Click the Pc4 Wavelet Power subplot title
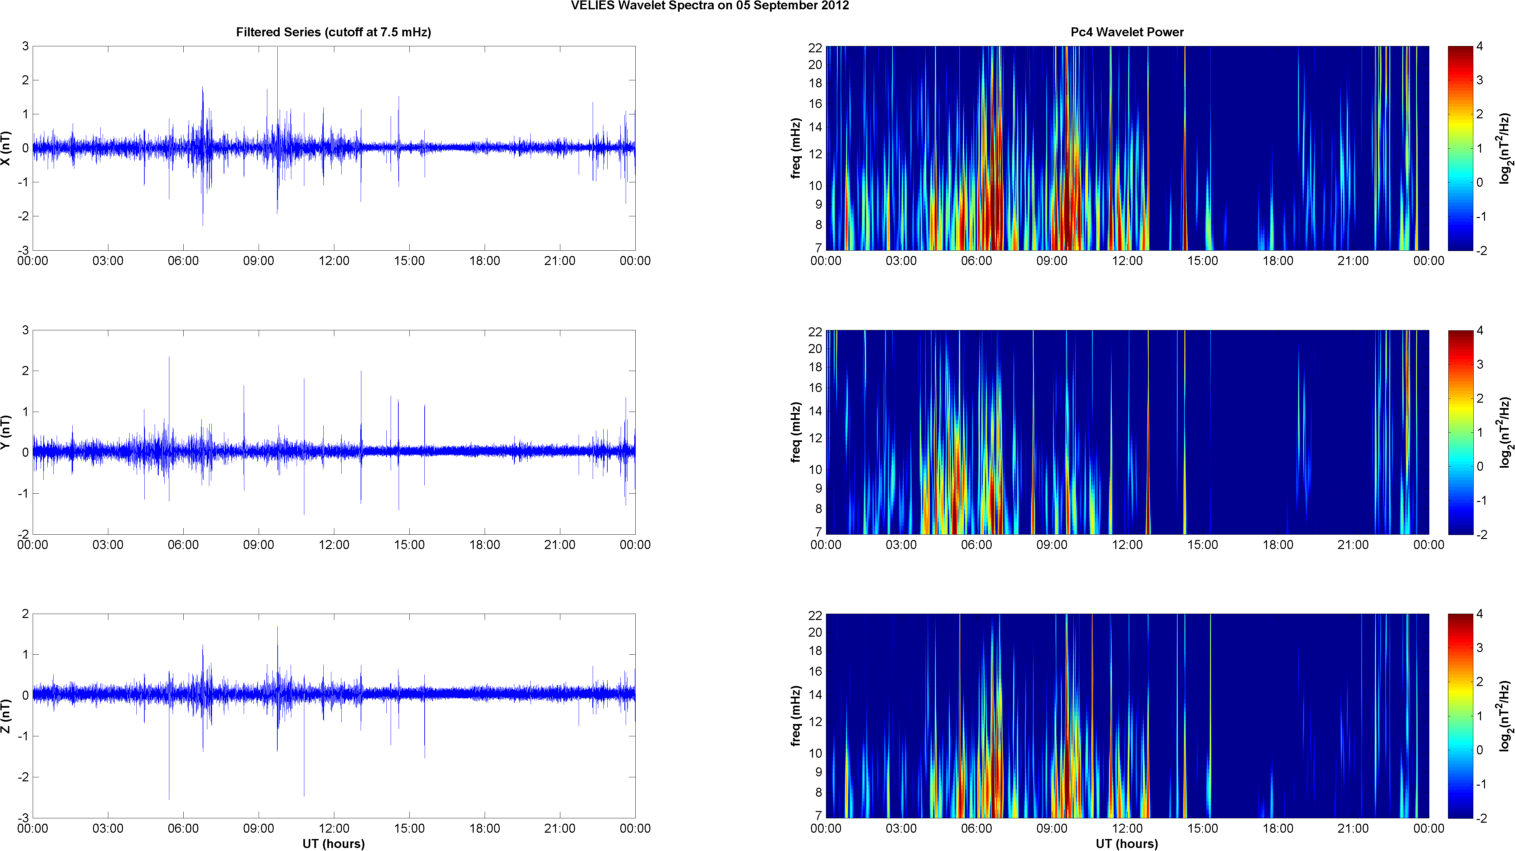The image size is (1515, 851). point(1127,32)
